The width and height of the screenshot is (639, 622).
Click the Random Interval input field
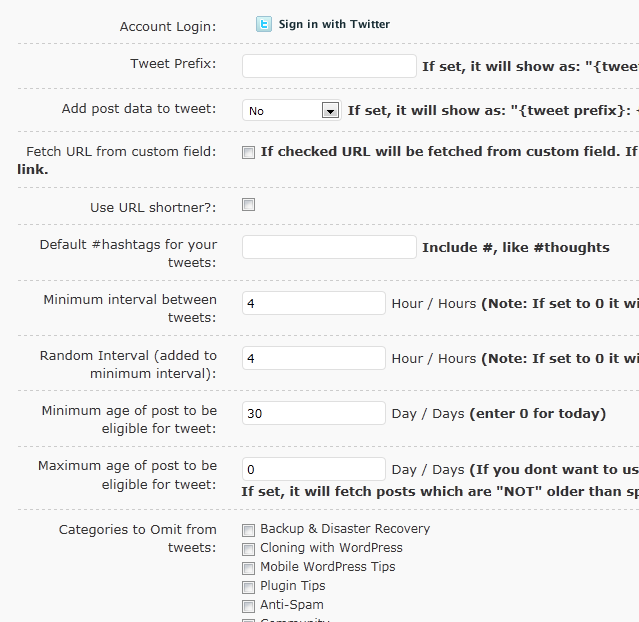pos(314,358)
